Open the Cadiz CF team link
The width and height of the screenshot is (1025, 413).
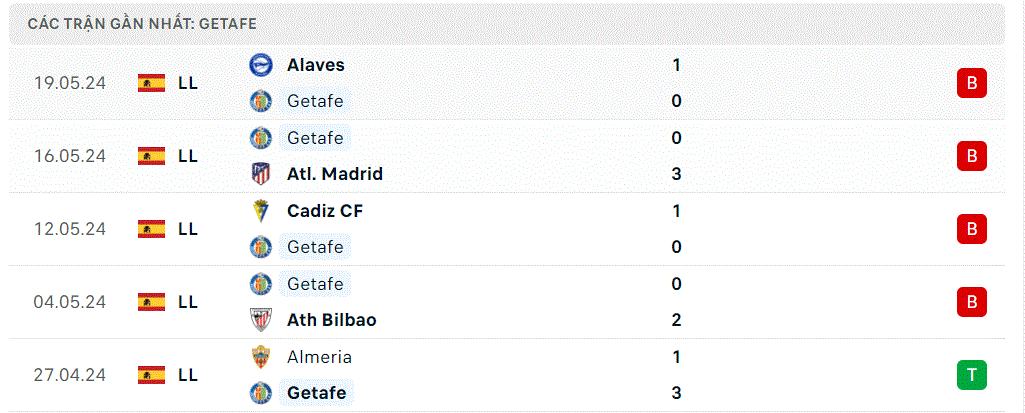click(x=325, y=210)
